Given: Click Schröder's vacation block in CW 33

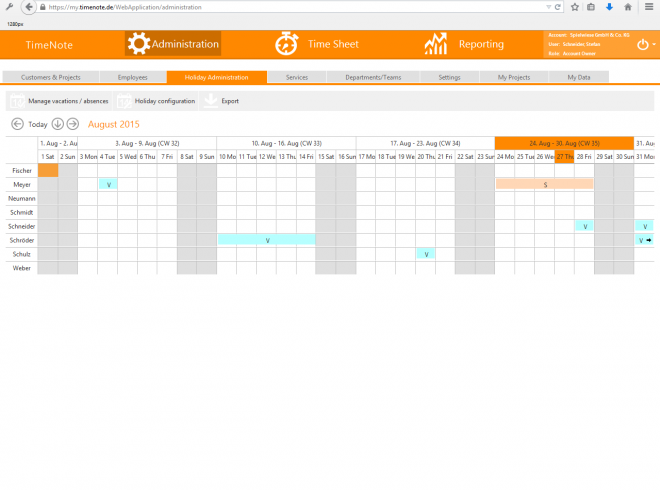Looking at the screenshot, I should tap(267, 240).
